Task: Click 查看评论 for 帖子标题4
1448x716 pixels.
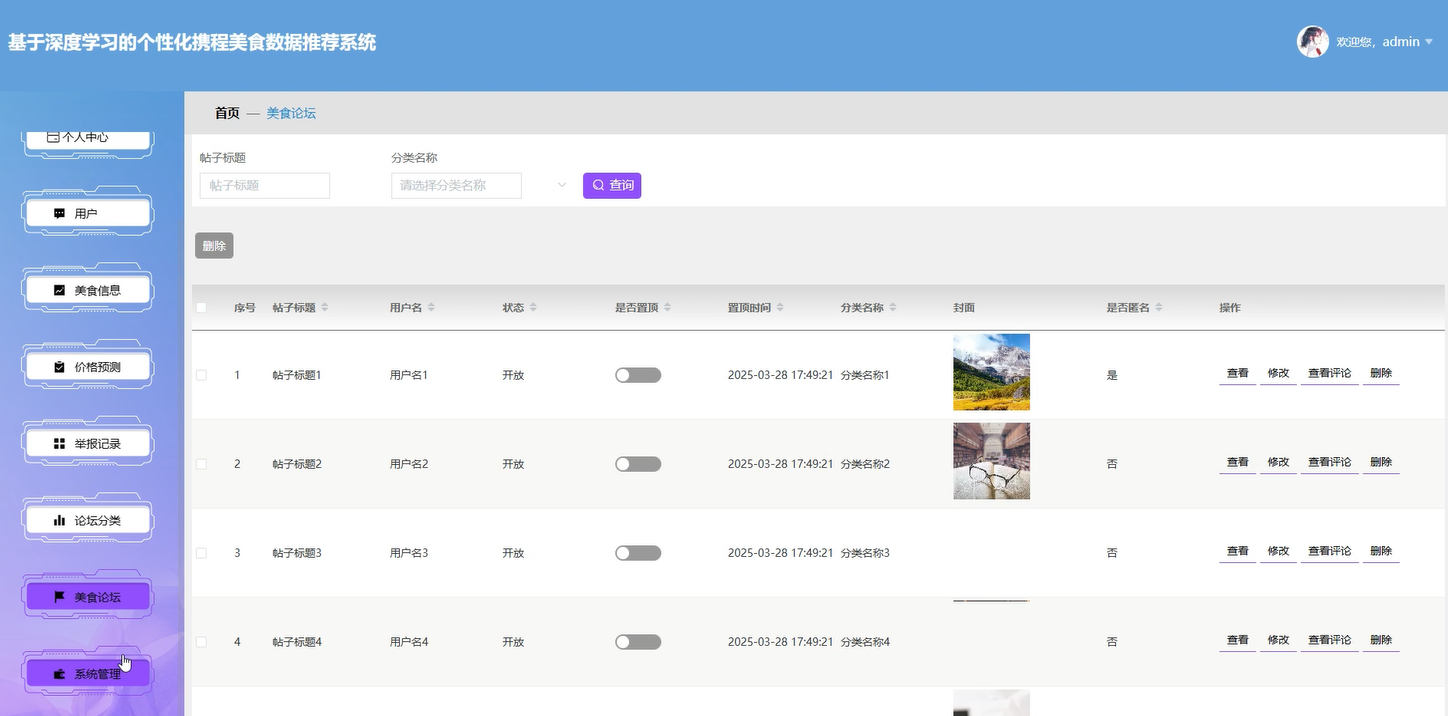Action: [1329, 640]
